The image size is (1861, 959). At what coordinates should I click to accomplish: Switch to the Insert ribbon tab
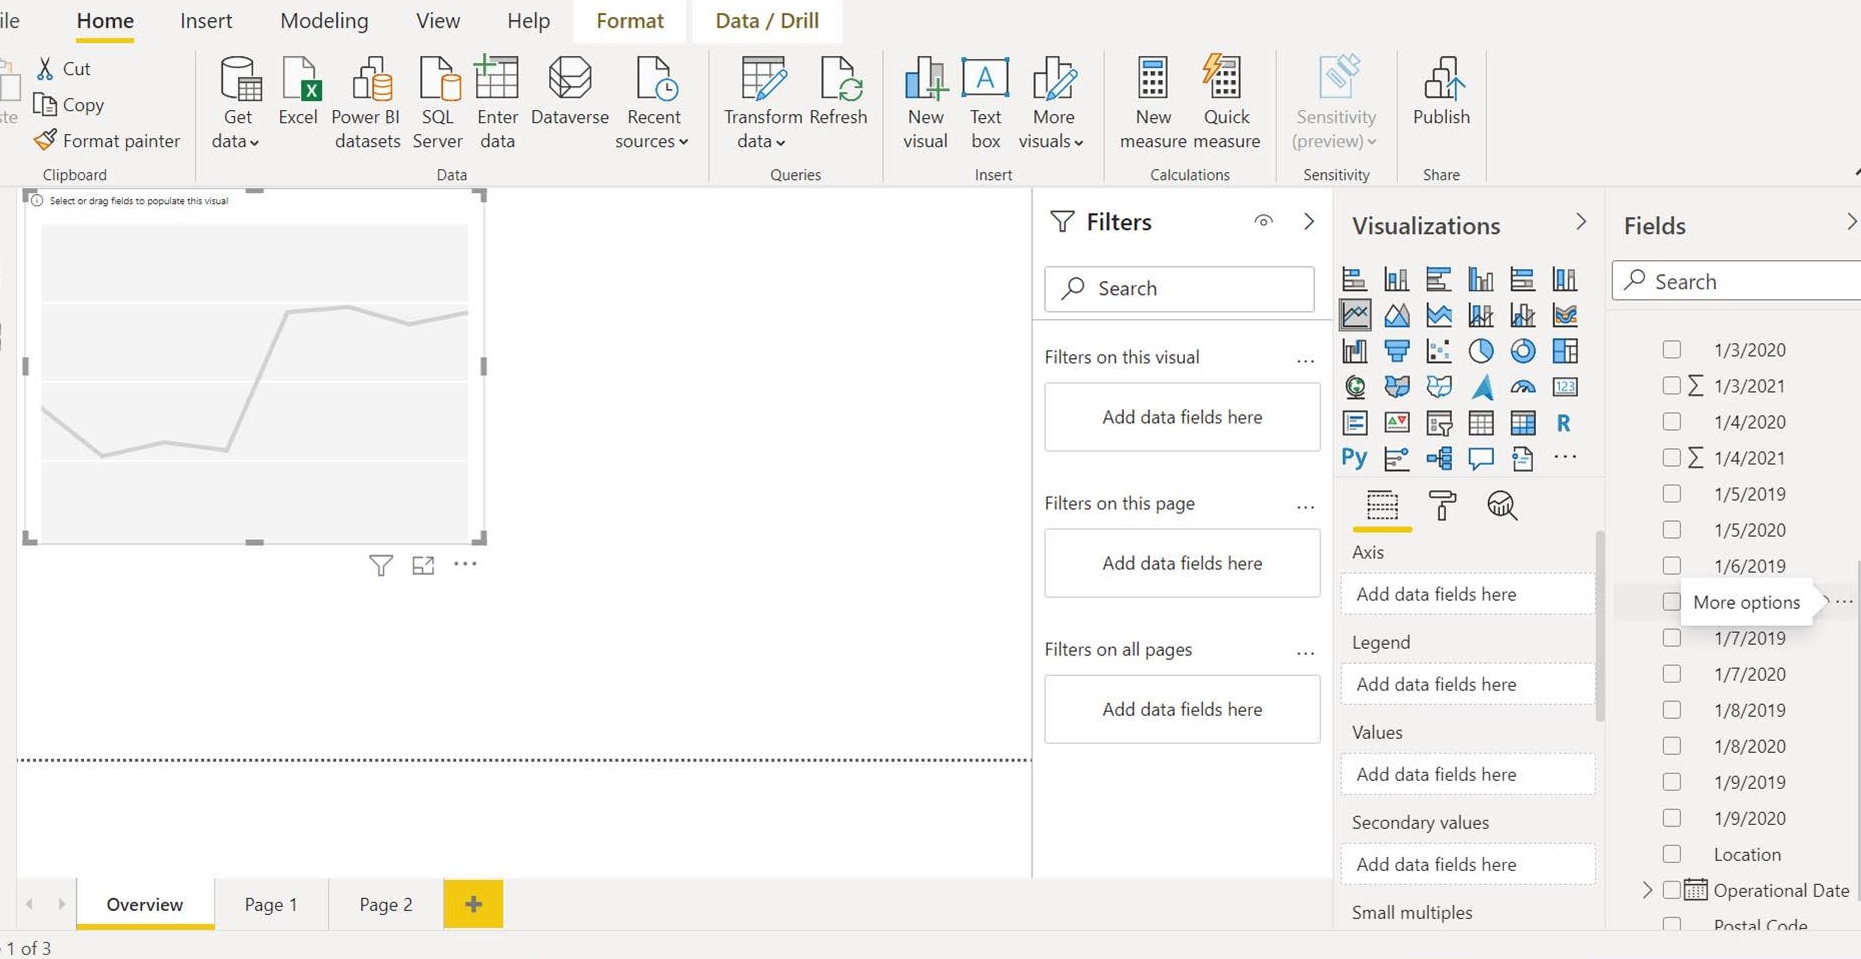pyautogui.click(x=206, y=21)
